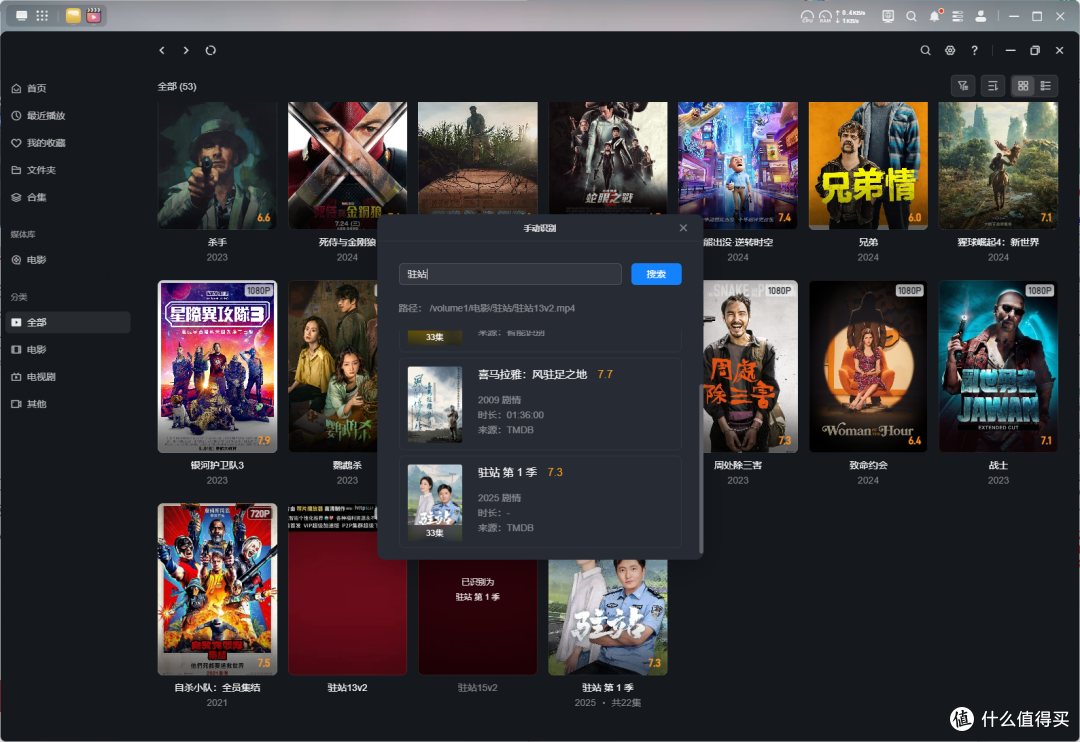Open the yellow file manager taskbar icon
Viewport: 1080px width, 742px height.
tap(73, 16)
